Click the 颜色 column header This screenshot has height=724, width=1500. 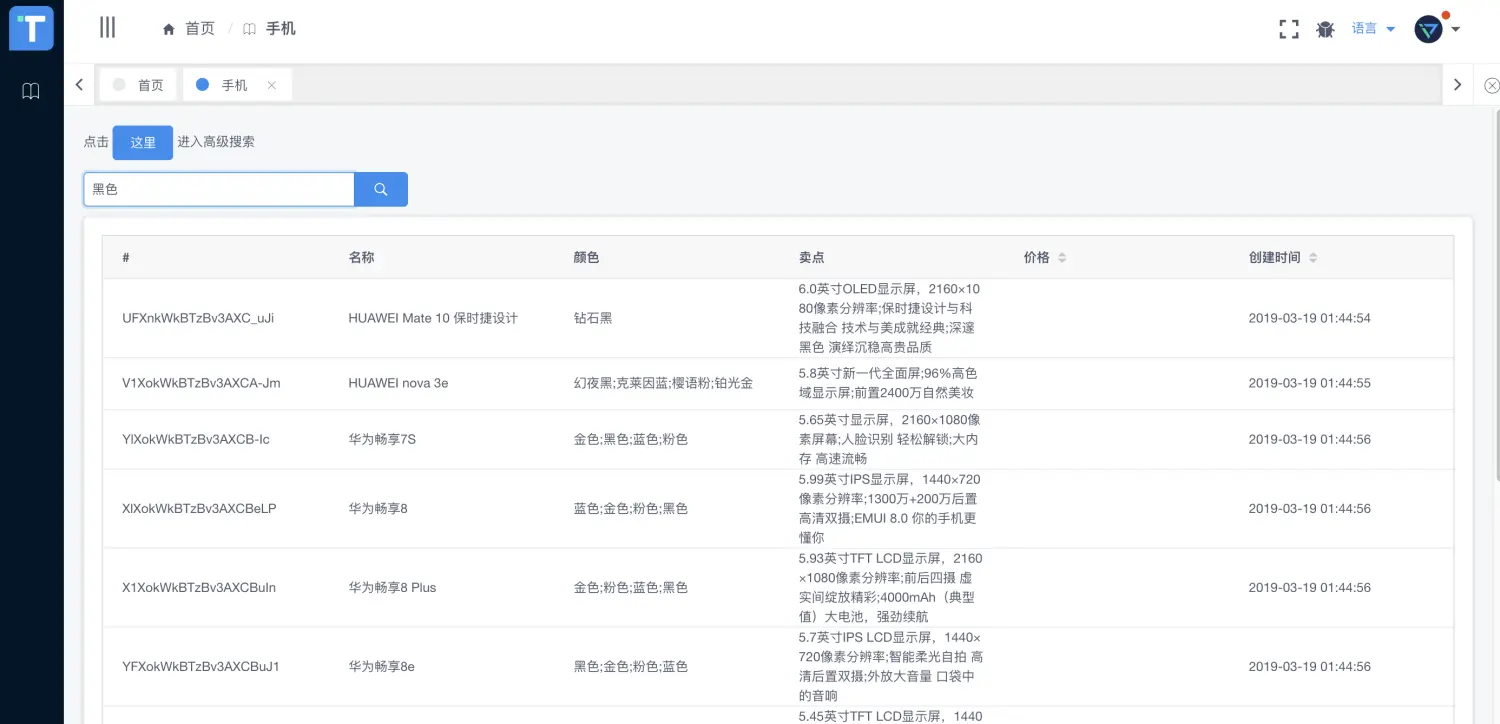click(x=586, y=258)
